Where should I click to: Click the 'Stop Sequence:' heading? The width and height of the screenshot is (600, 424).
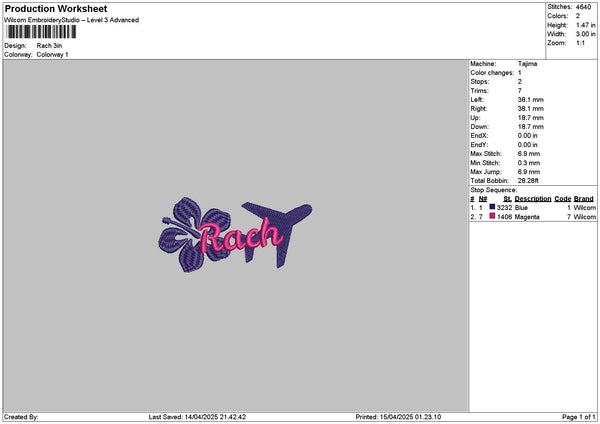(494, 190)
